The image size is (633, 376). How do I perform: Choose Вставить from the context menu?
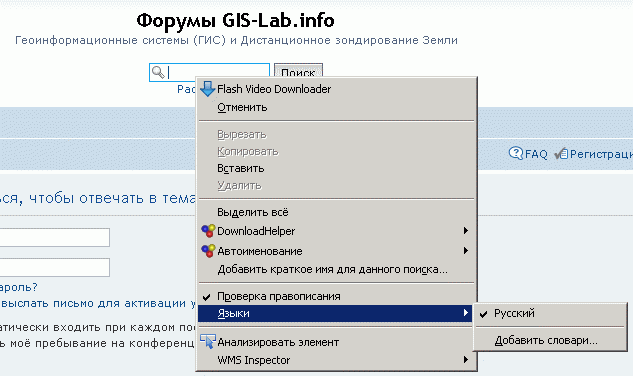click(x=241, y=168)
